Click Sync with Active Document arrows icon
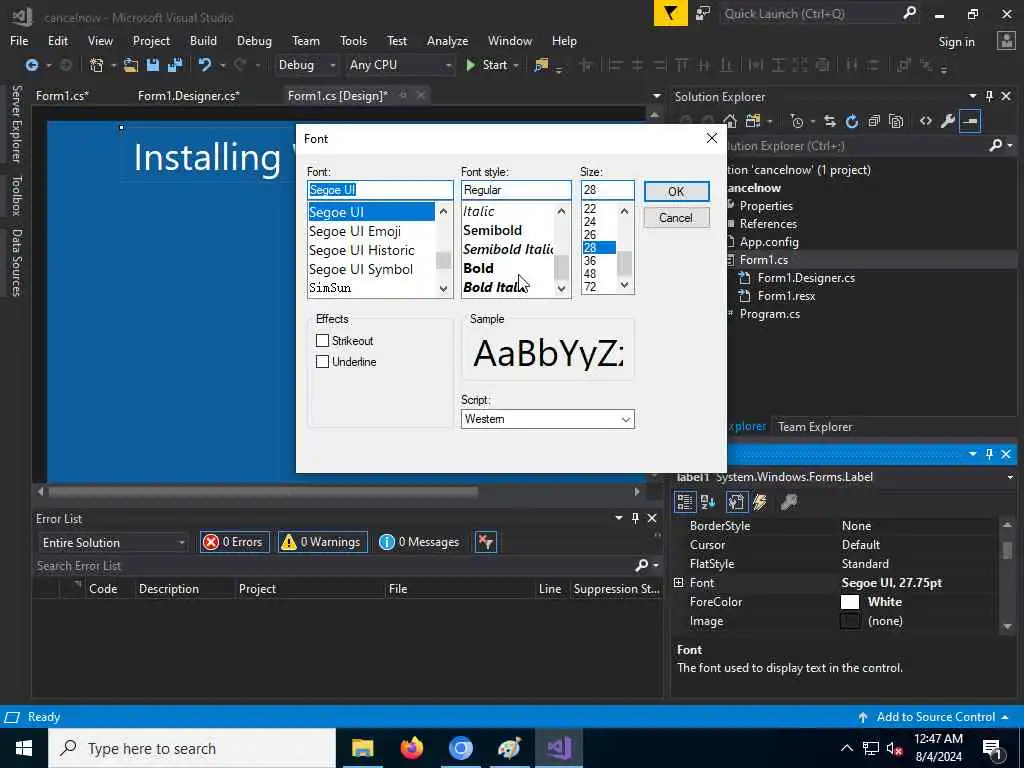This screenshot has width=1024, height=768. [829, 121]
